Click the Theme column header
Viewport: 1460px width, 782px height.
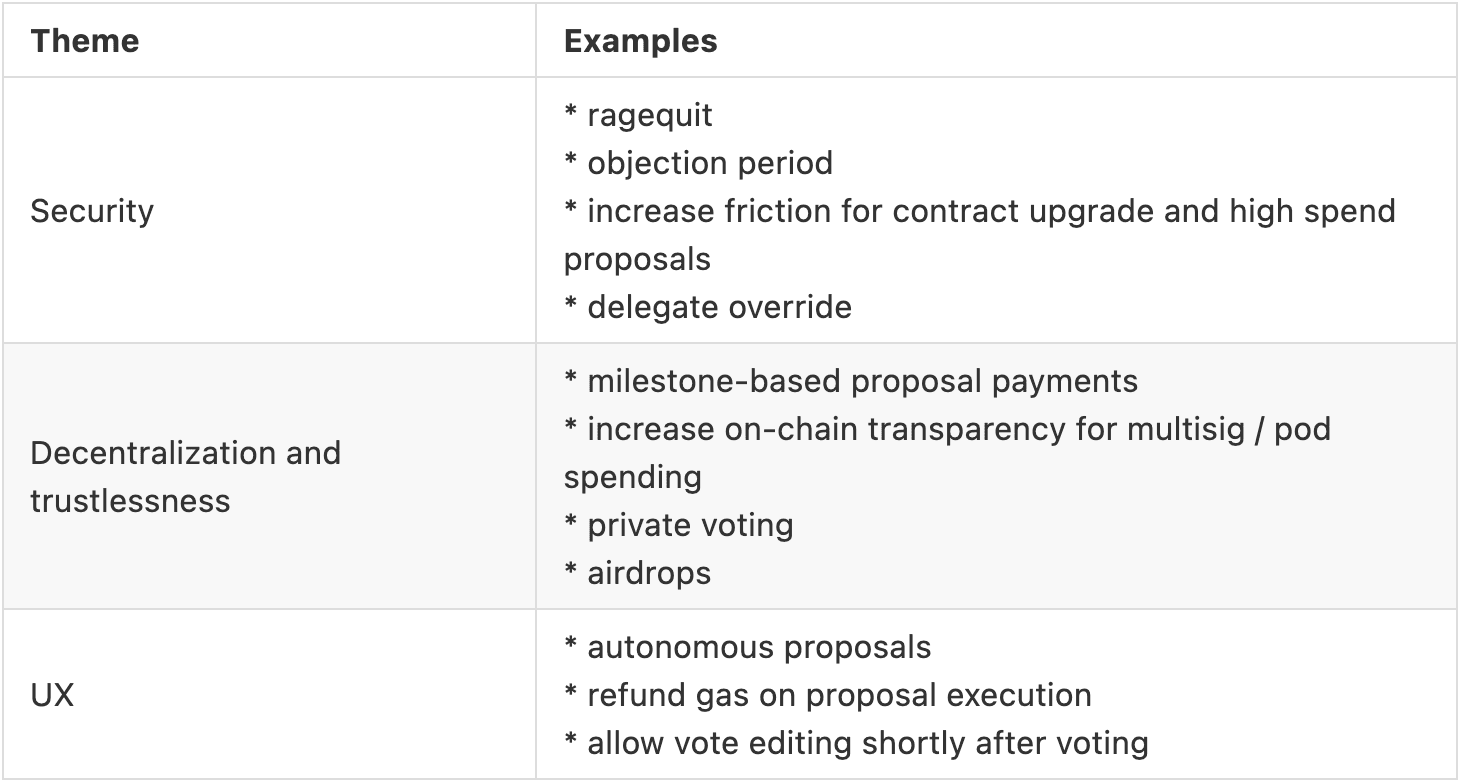click(84, 41)
